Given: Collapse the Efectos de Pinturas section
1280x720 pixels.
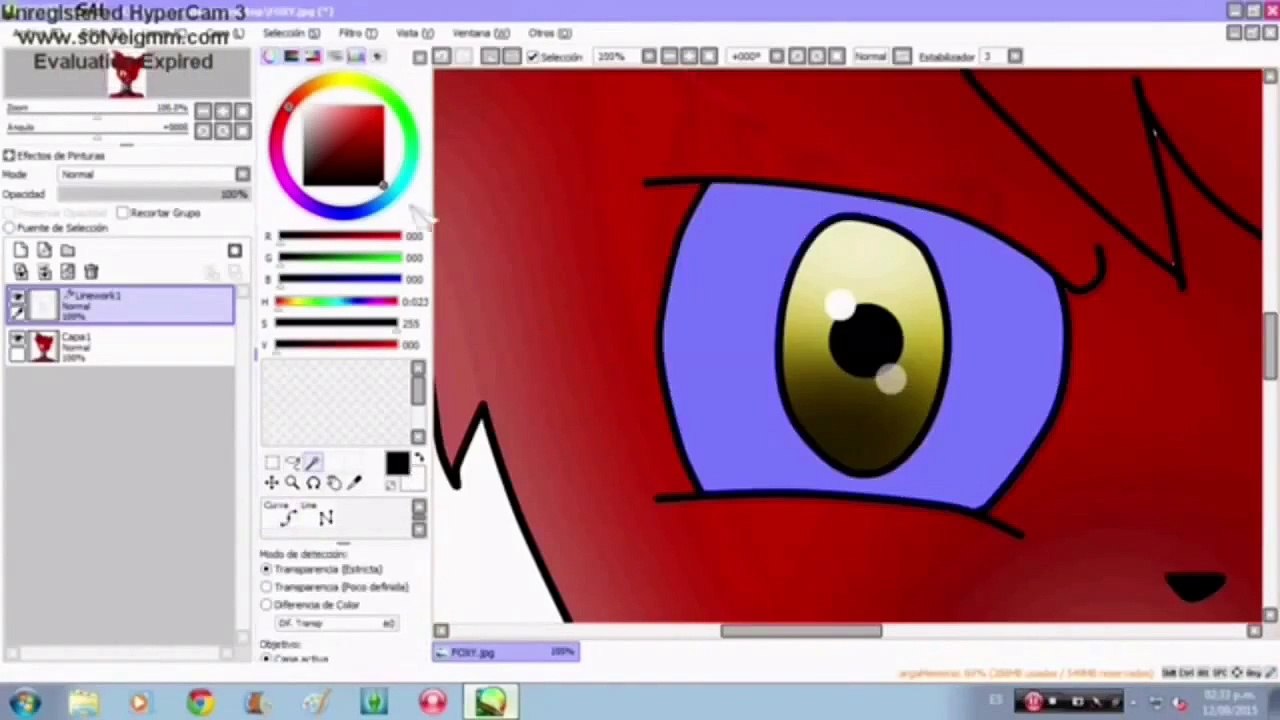Looking at the screenshot, I should click(x=9, y=156).
